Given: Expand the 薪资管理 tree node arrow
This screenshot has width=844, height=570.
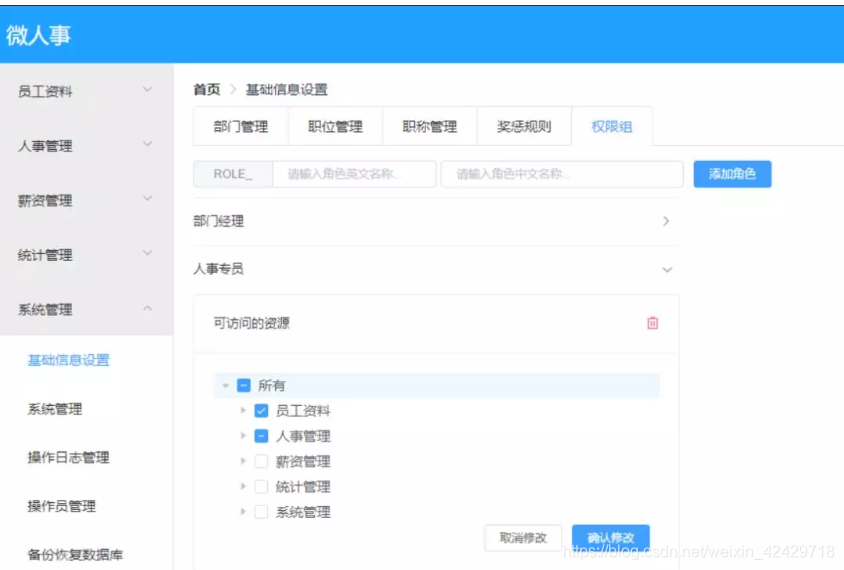Looking at the screenshot, I should pos(243,461).
